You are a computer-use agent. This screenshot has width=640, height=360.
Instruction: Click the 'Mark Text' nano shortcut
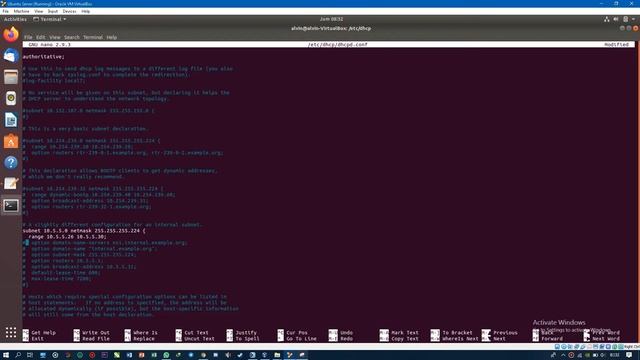pos(399,333)
